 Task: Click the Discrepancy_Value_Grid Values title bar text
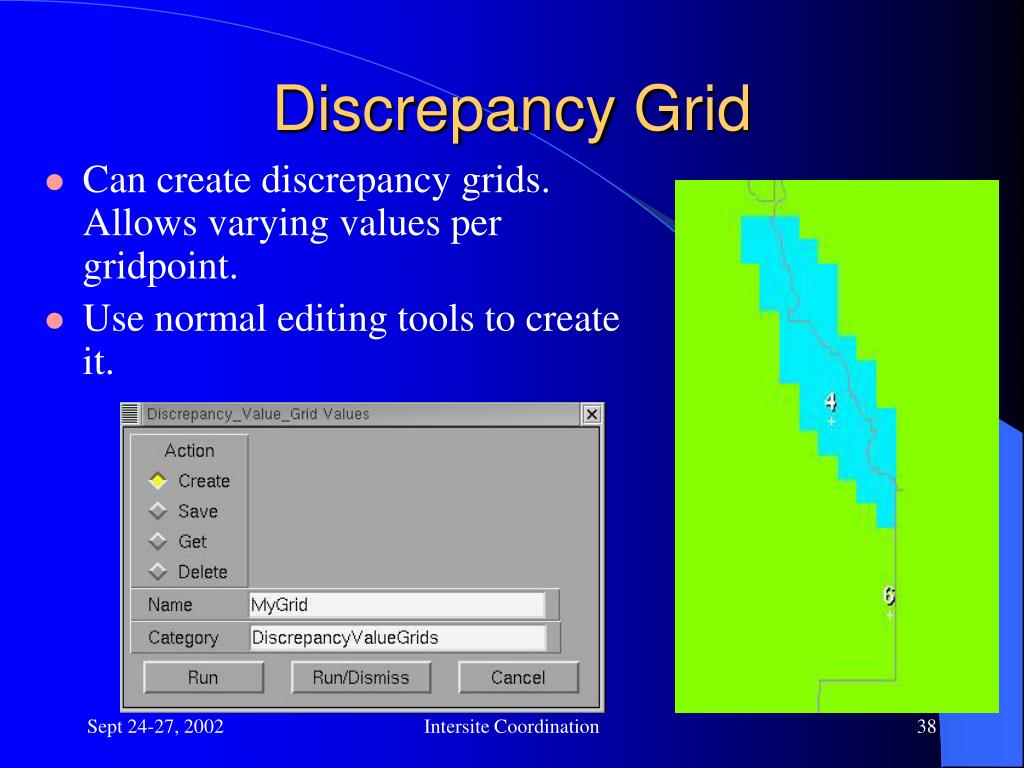tap(258, 414)
